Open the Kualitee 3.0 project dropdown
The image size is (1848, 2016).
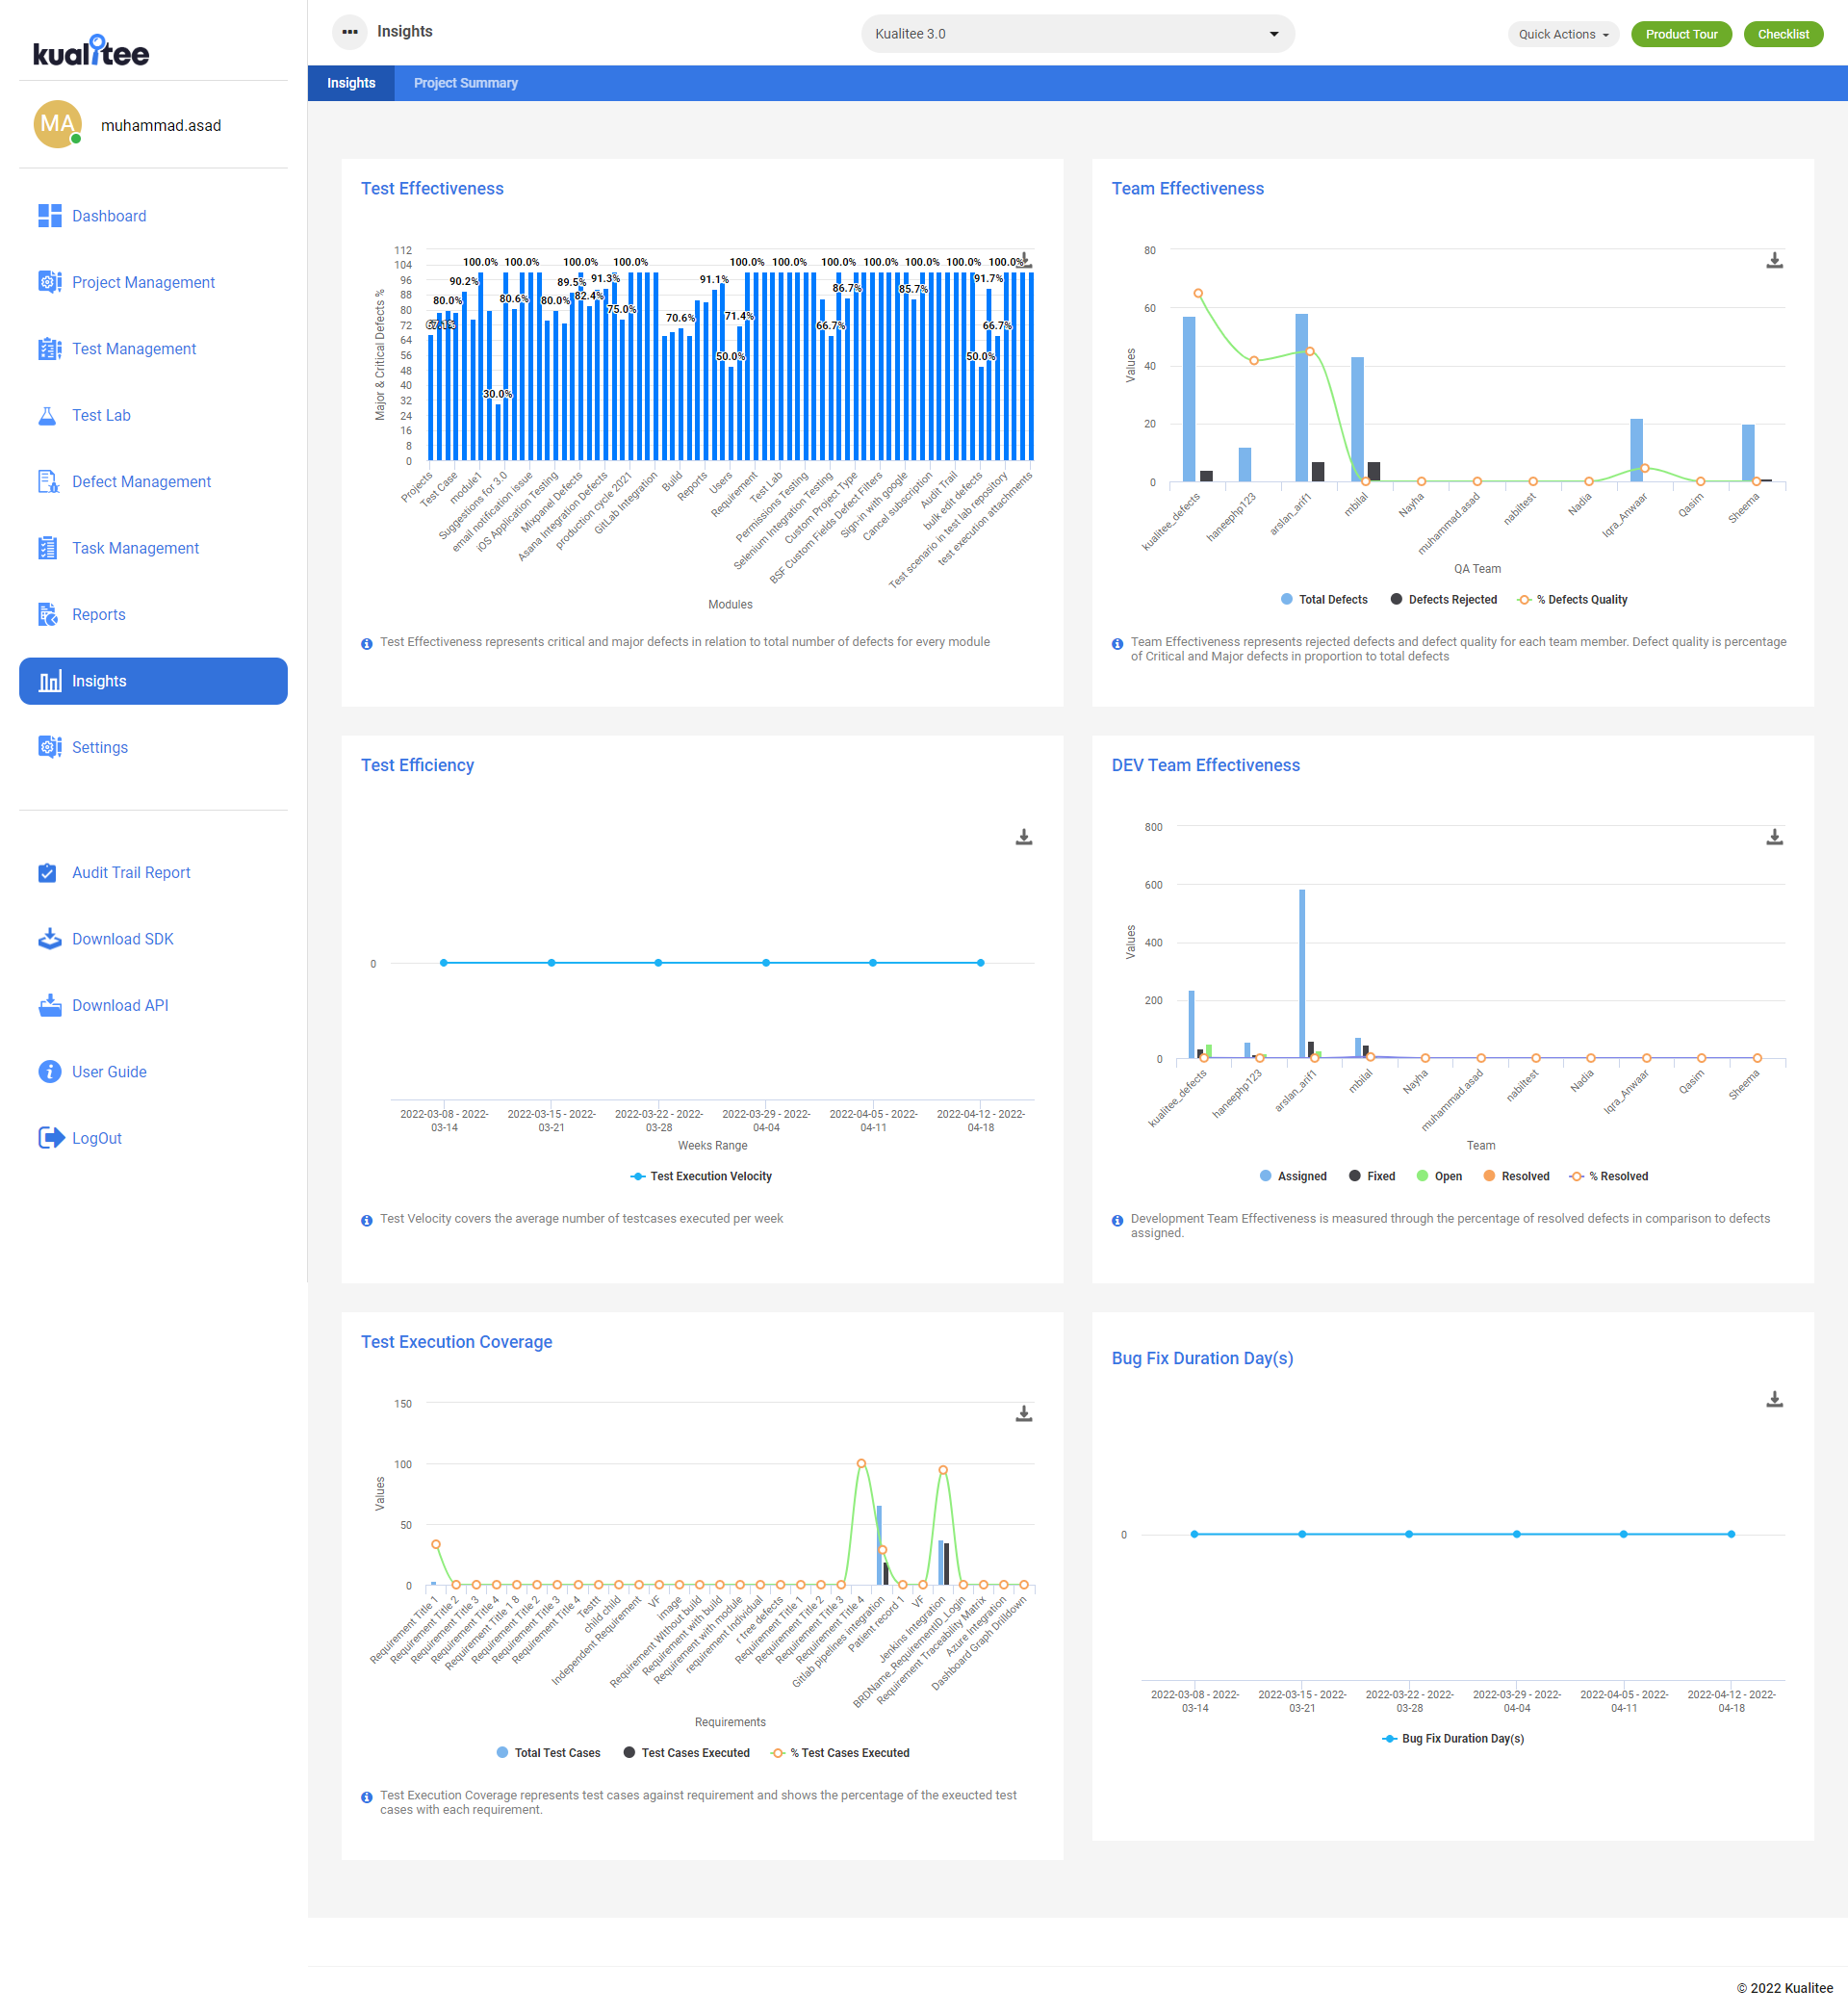tap(1077, 34)
